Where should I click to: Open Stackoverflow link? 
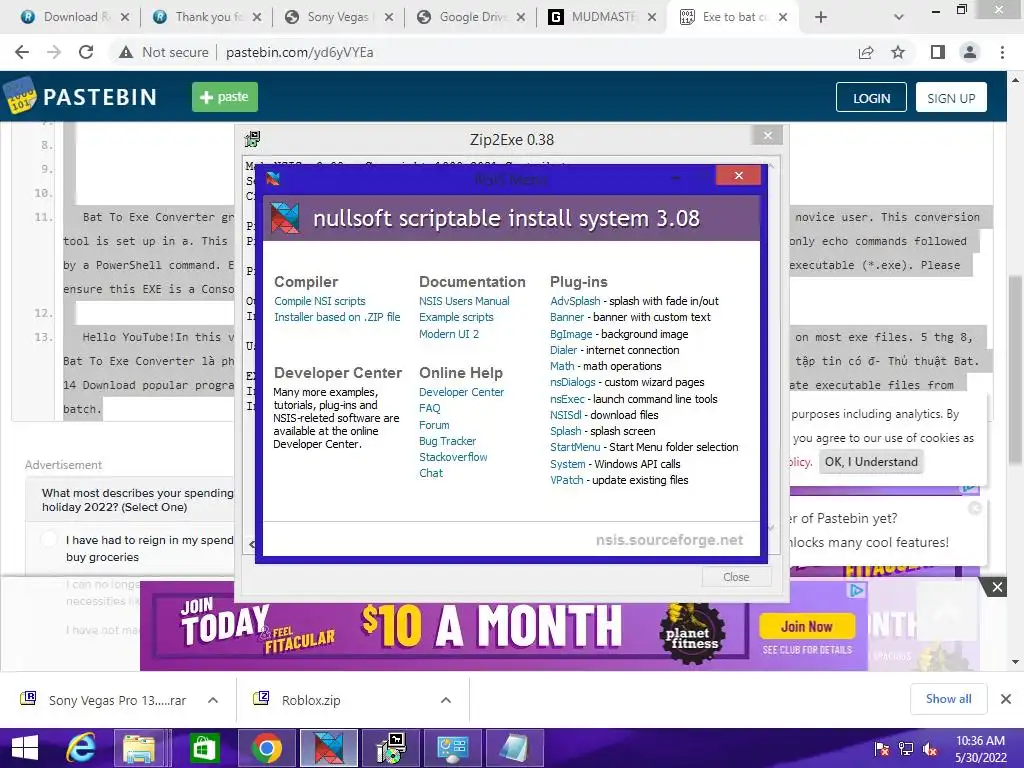pyautogui.click(x=453, y=457)
